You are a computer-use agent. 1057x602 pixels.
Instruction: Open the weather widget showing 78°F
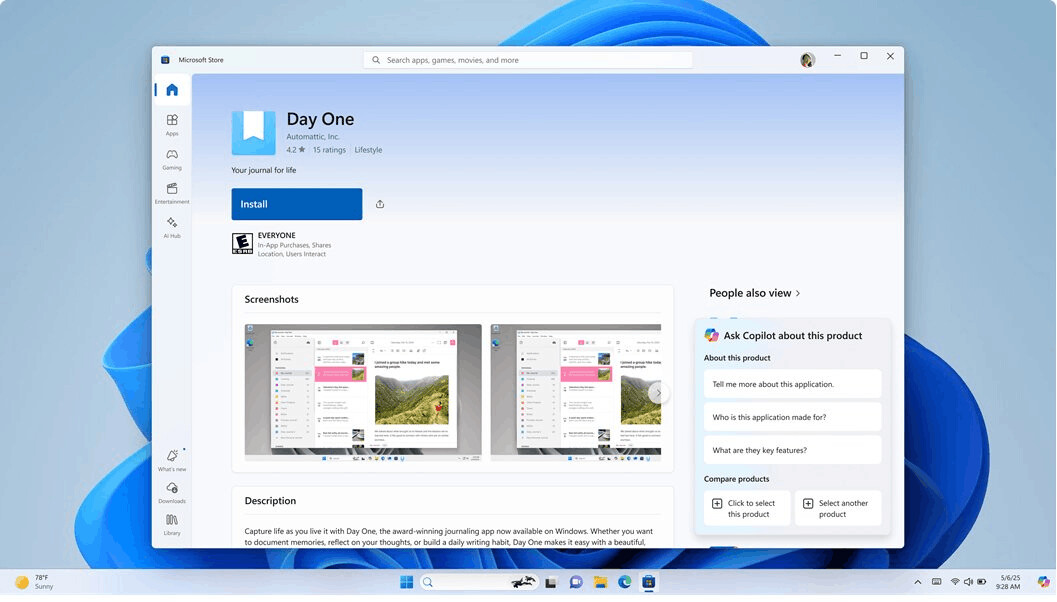point(35,582)
